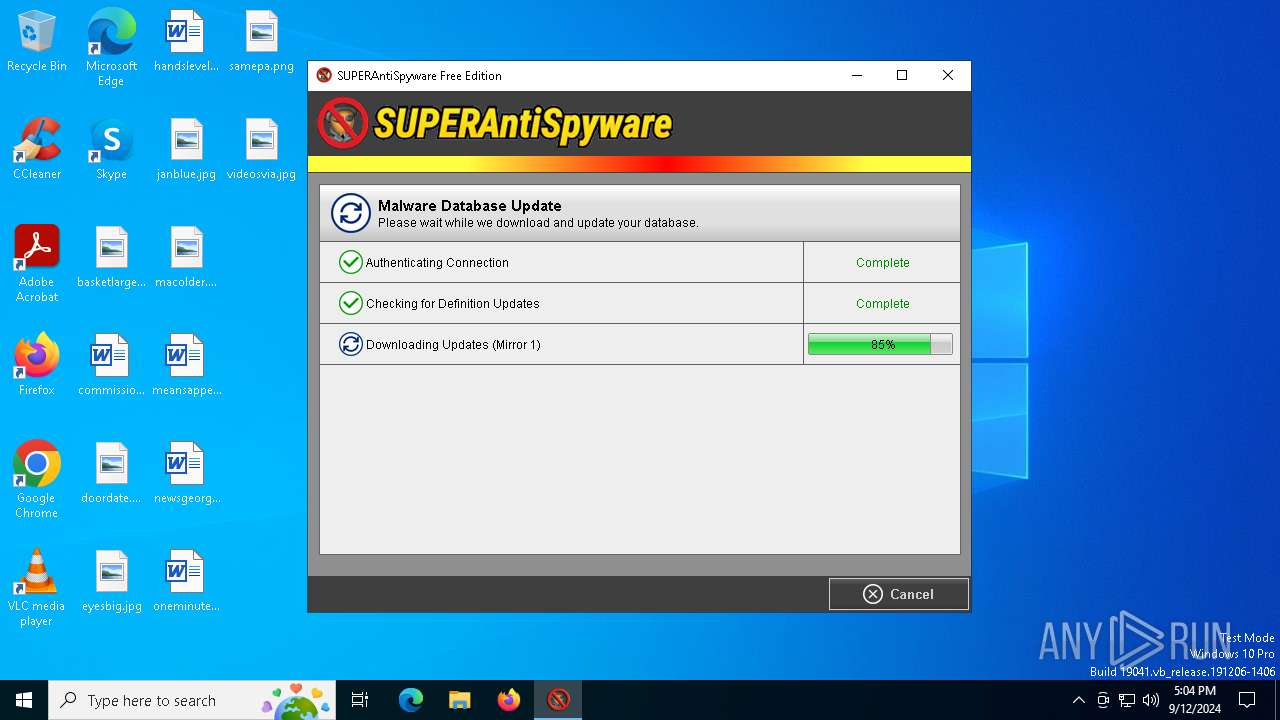Select the basketlarge image file icon
Screen dimensions: 1280x720
[111, 257]
